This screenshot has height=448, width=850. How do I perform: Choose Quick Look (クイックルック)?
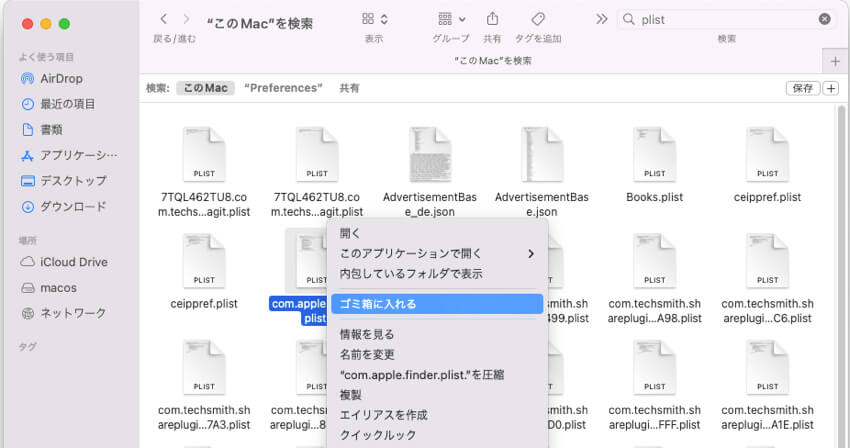tap(437, 435)
